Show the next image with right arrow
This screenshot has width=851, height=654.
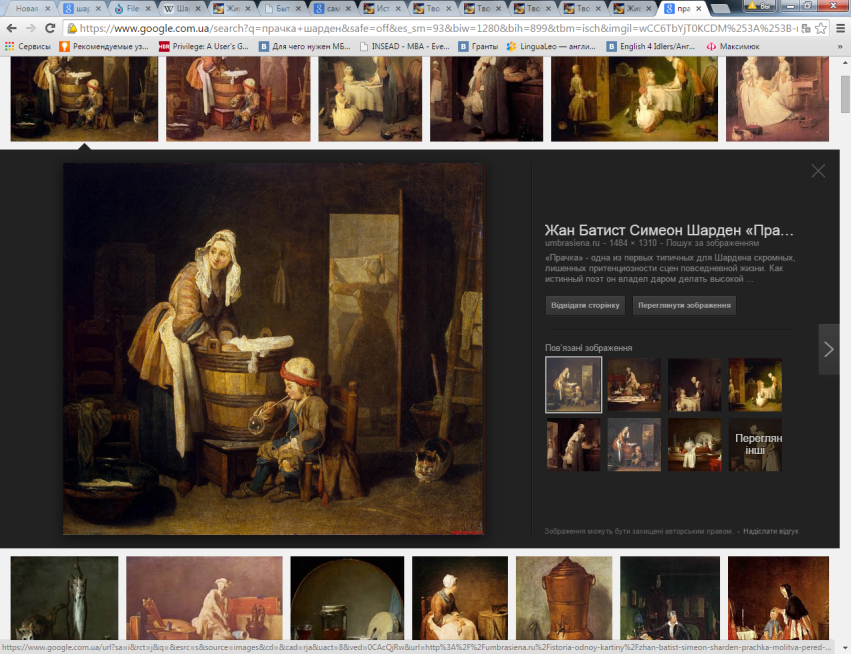click(x=829, y=350)
